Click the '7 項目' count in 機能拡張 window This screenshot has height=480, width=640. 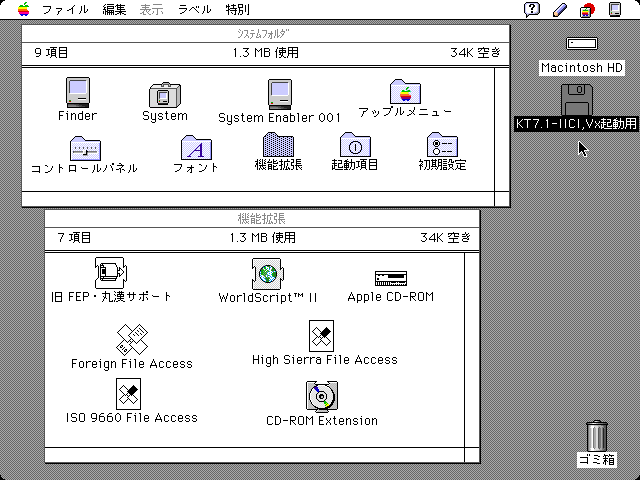[74, 238]
